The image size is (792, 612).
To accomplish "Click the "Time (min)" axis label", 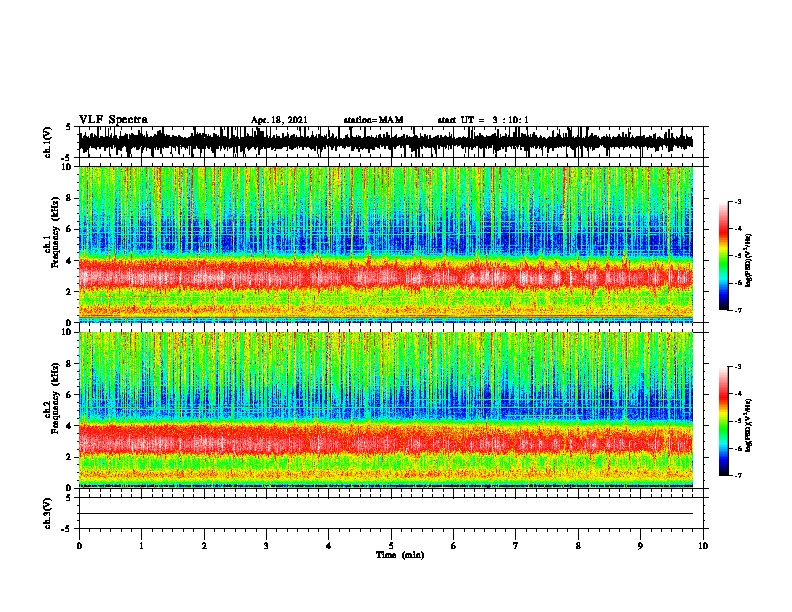I will (x=400, y=555).
